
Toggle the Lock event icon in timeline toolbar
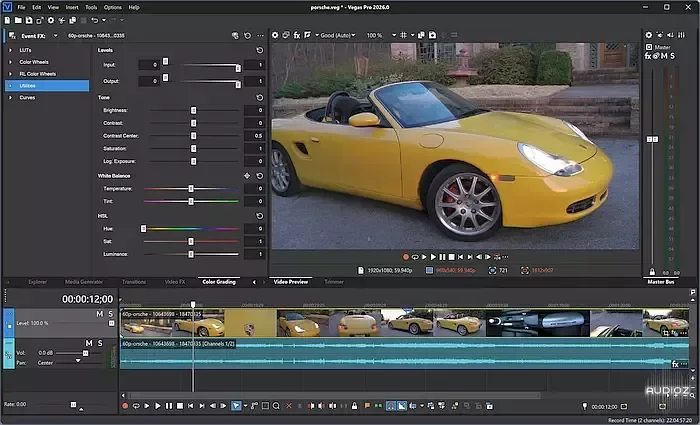(354, 406)
